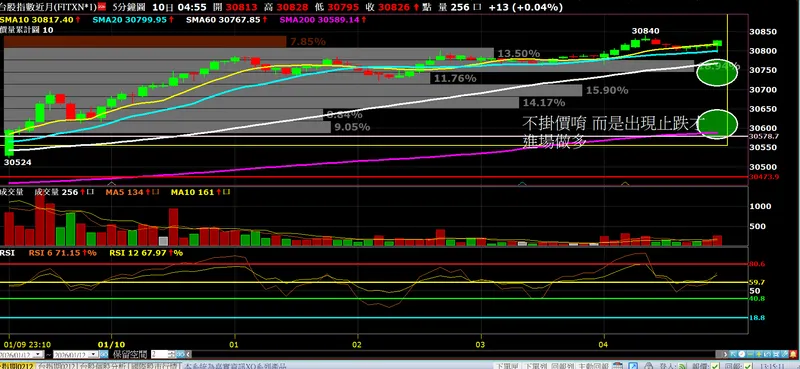Viewport: 800px width, 369px height.
Task: Click the 13.50% volume profile bar label
Action: click(519, 54)
